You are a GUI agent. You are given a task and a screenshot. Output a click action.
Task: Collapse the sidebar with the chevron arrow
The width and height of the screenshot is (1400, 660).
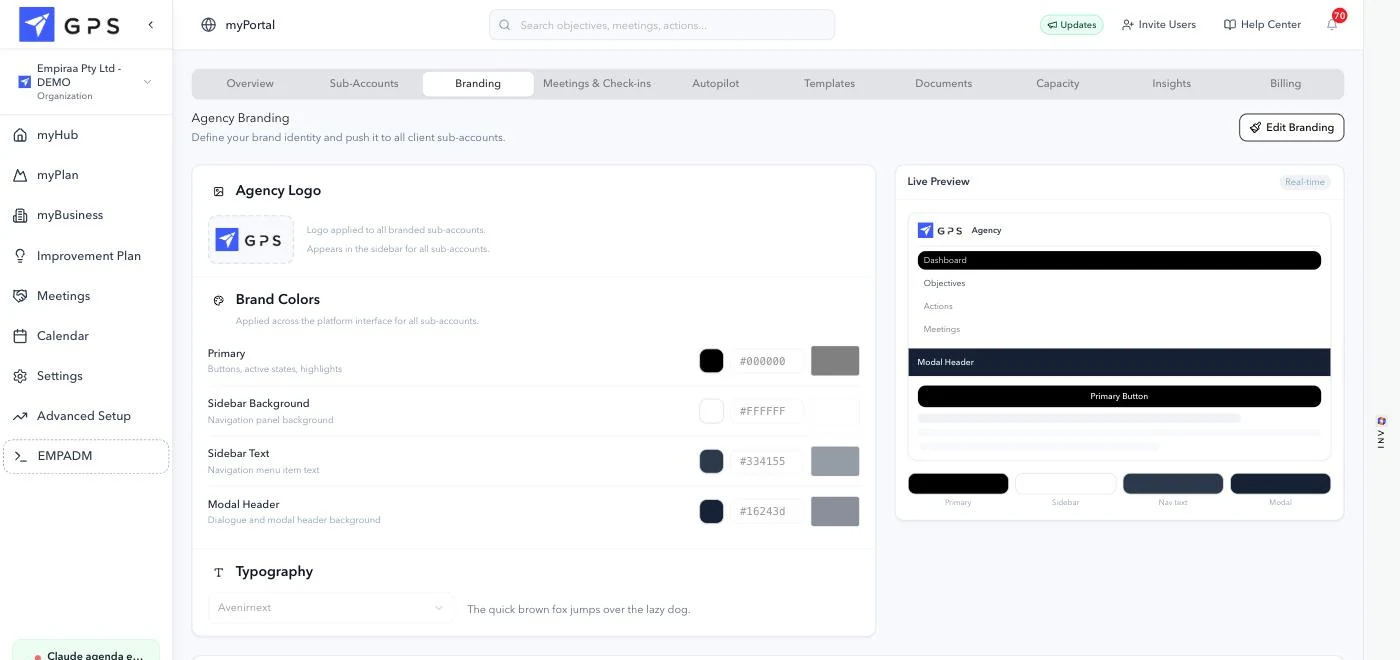pyautogui.click(x=150, y=24)
